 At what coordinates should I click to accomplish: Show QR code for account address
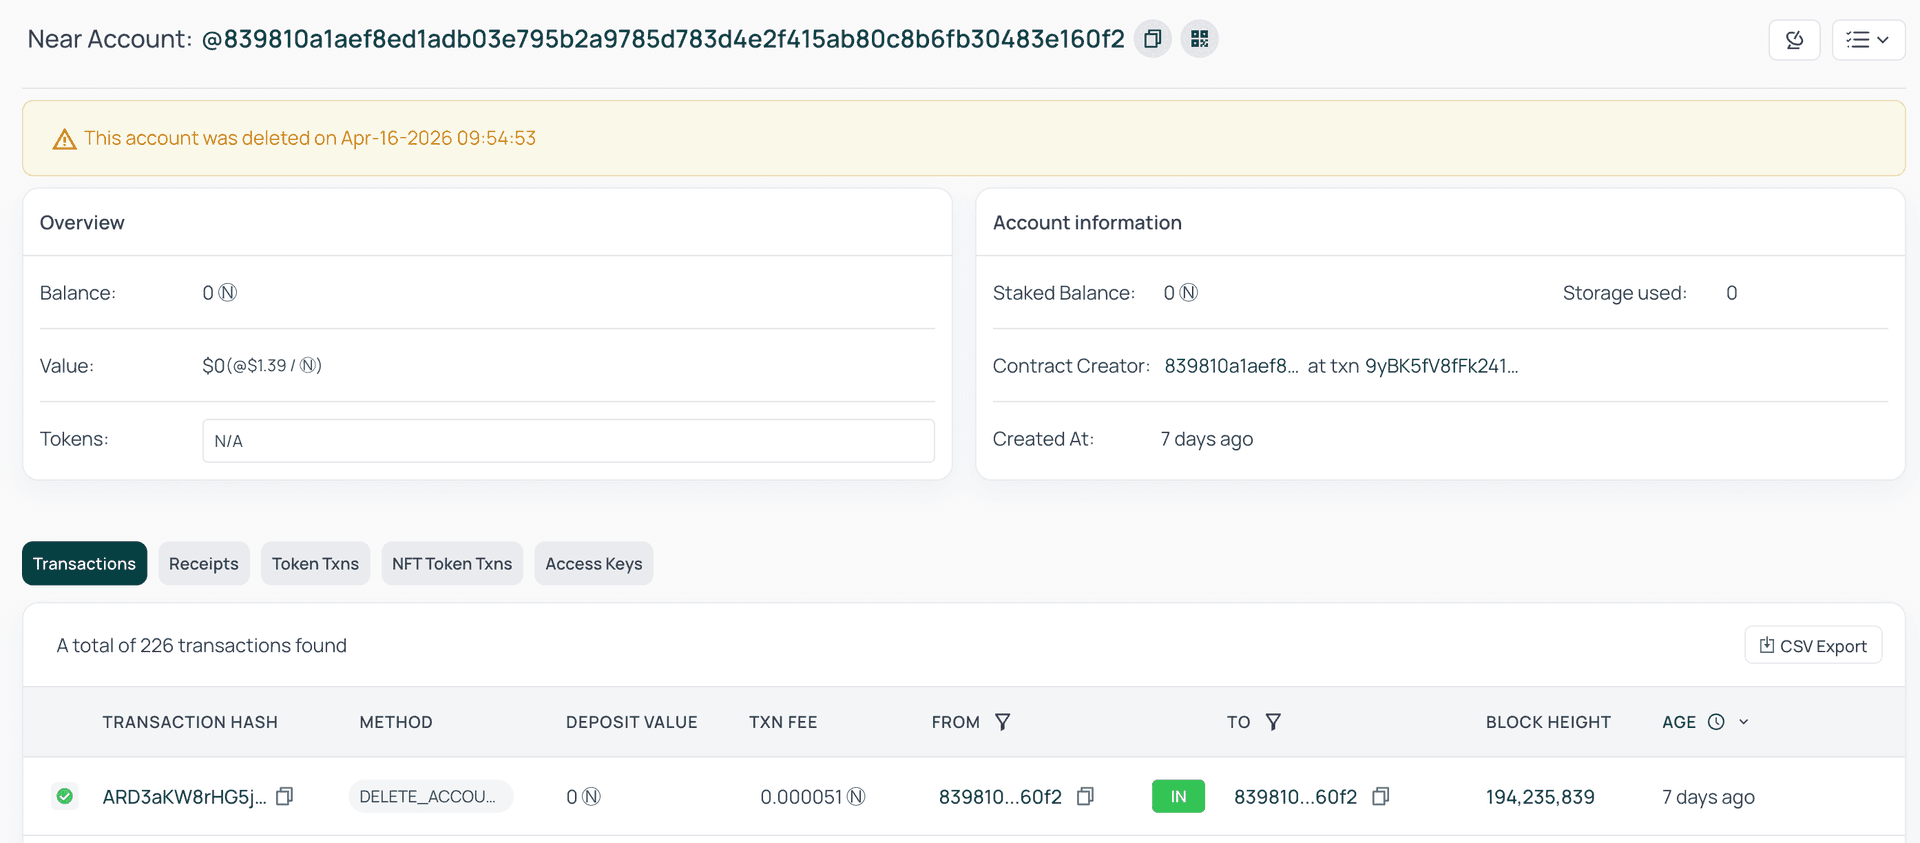pyautogui.click(x=1199, y=39)
